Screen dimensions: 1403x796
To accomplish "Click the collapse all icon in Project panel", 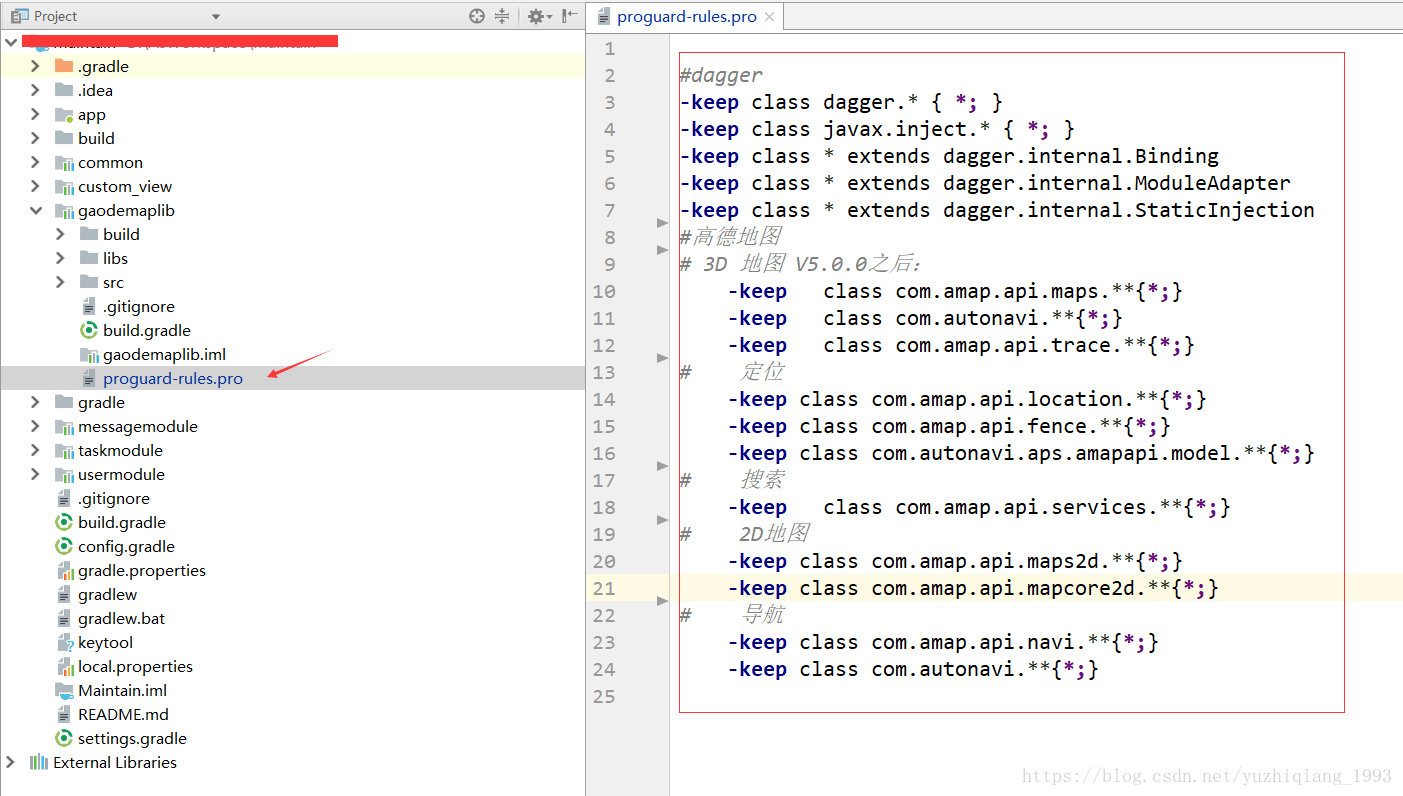I will point(502,16).
